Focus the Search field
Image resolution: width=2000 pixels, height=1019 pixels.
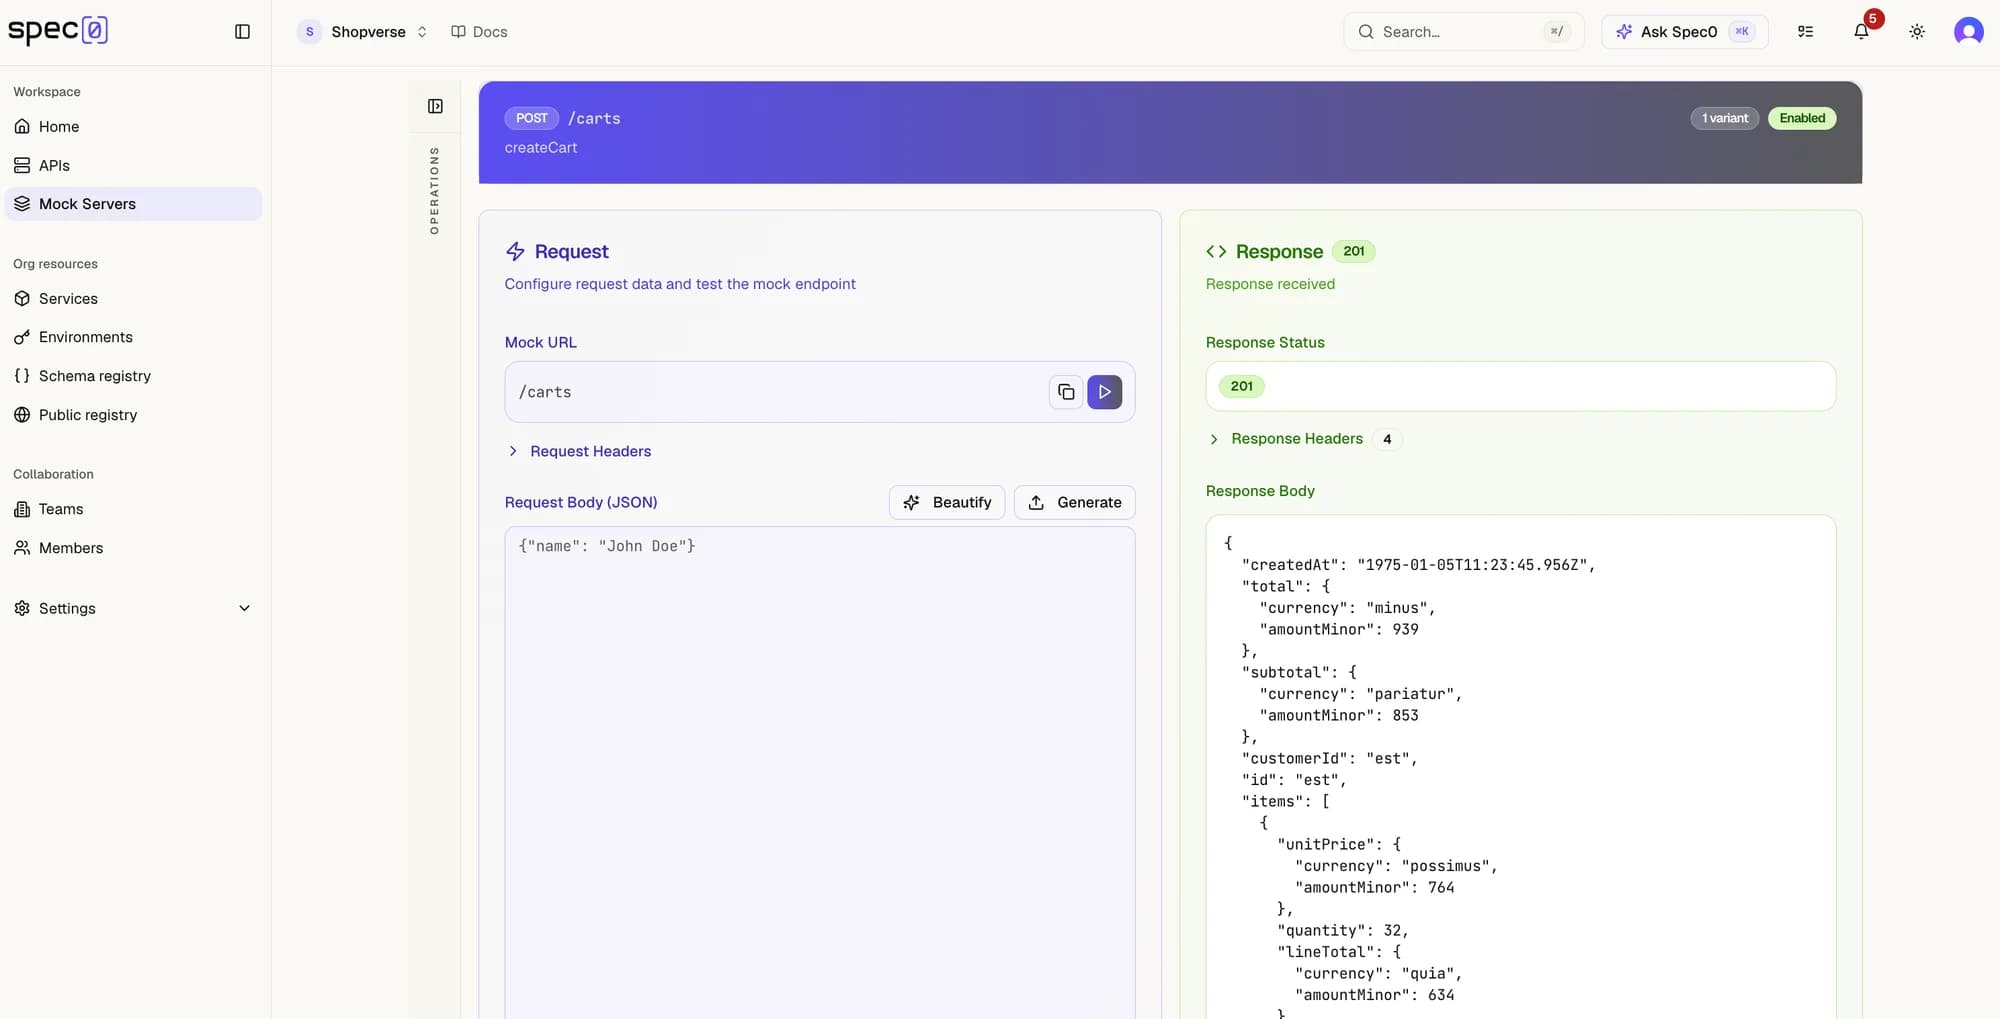[x=1464, y=32]
